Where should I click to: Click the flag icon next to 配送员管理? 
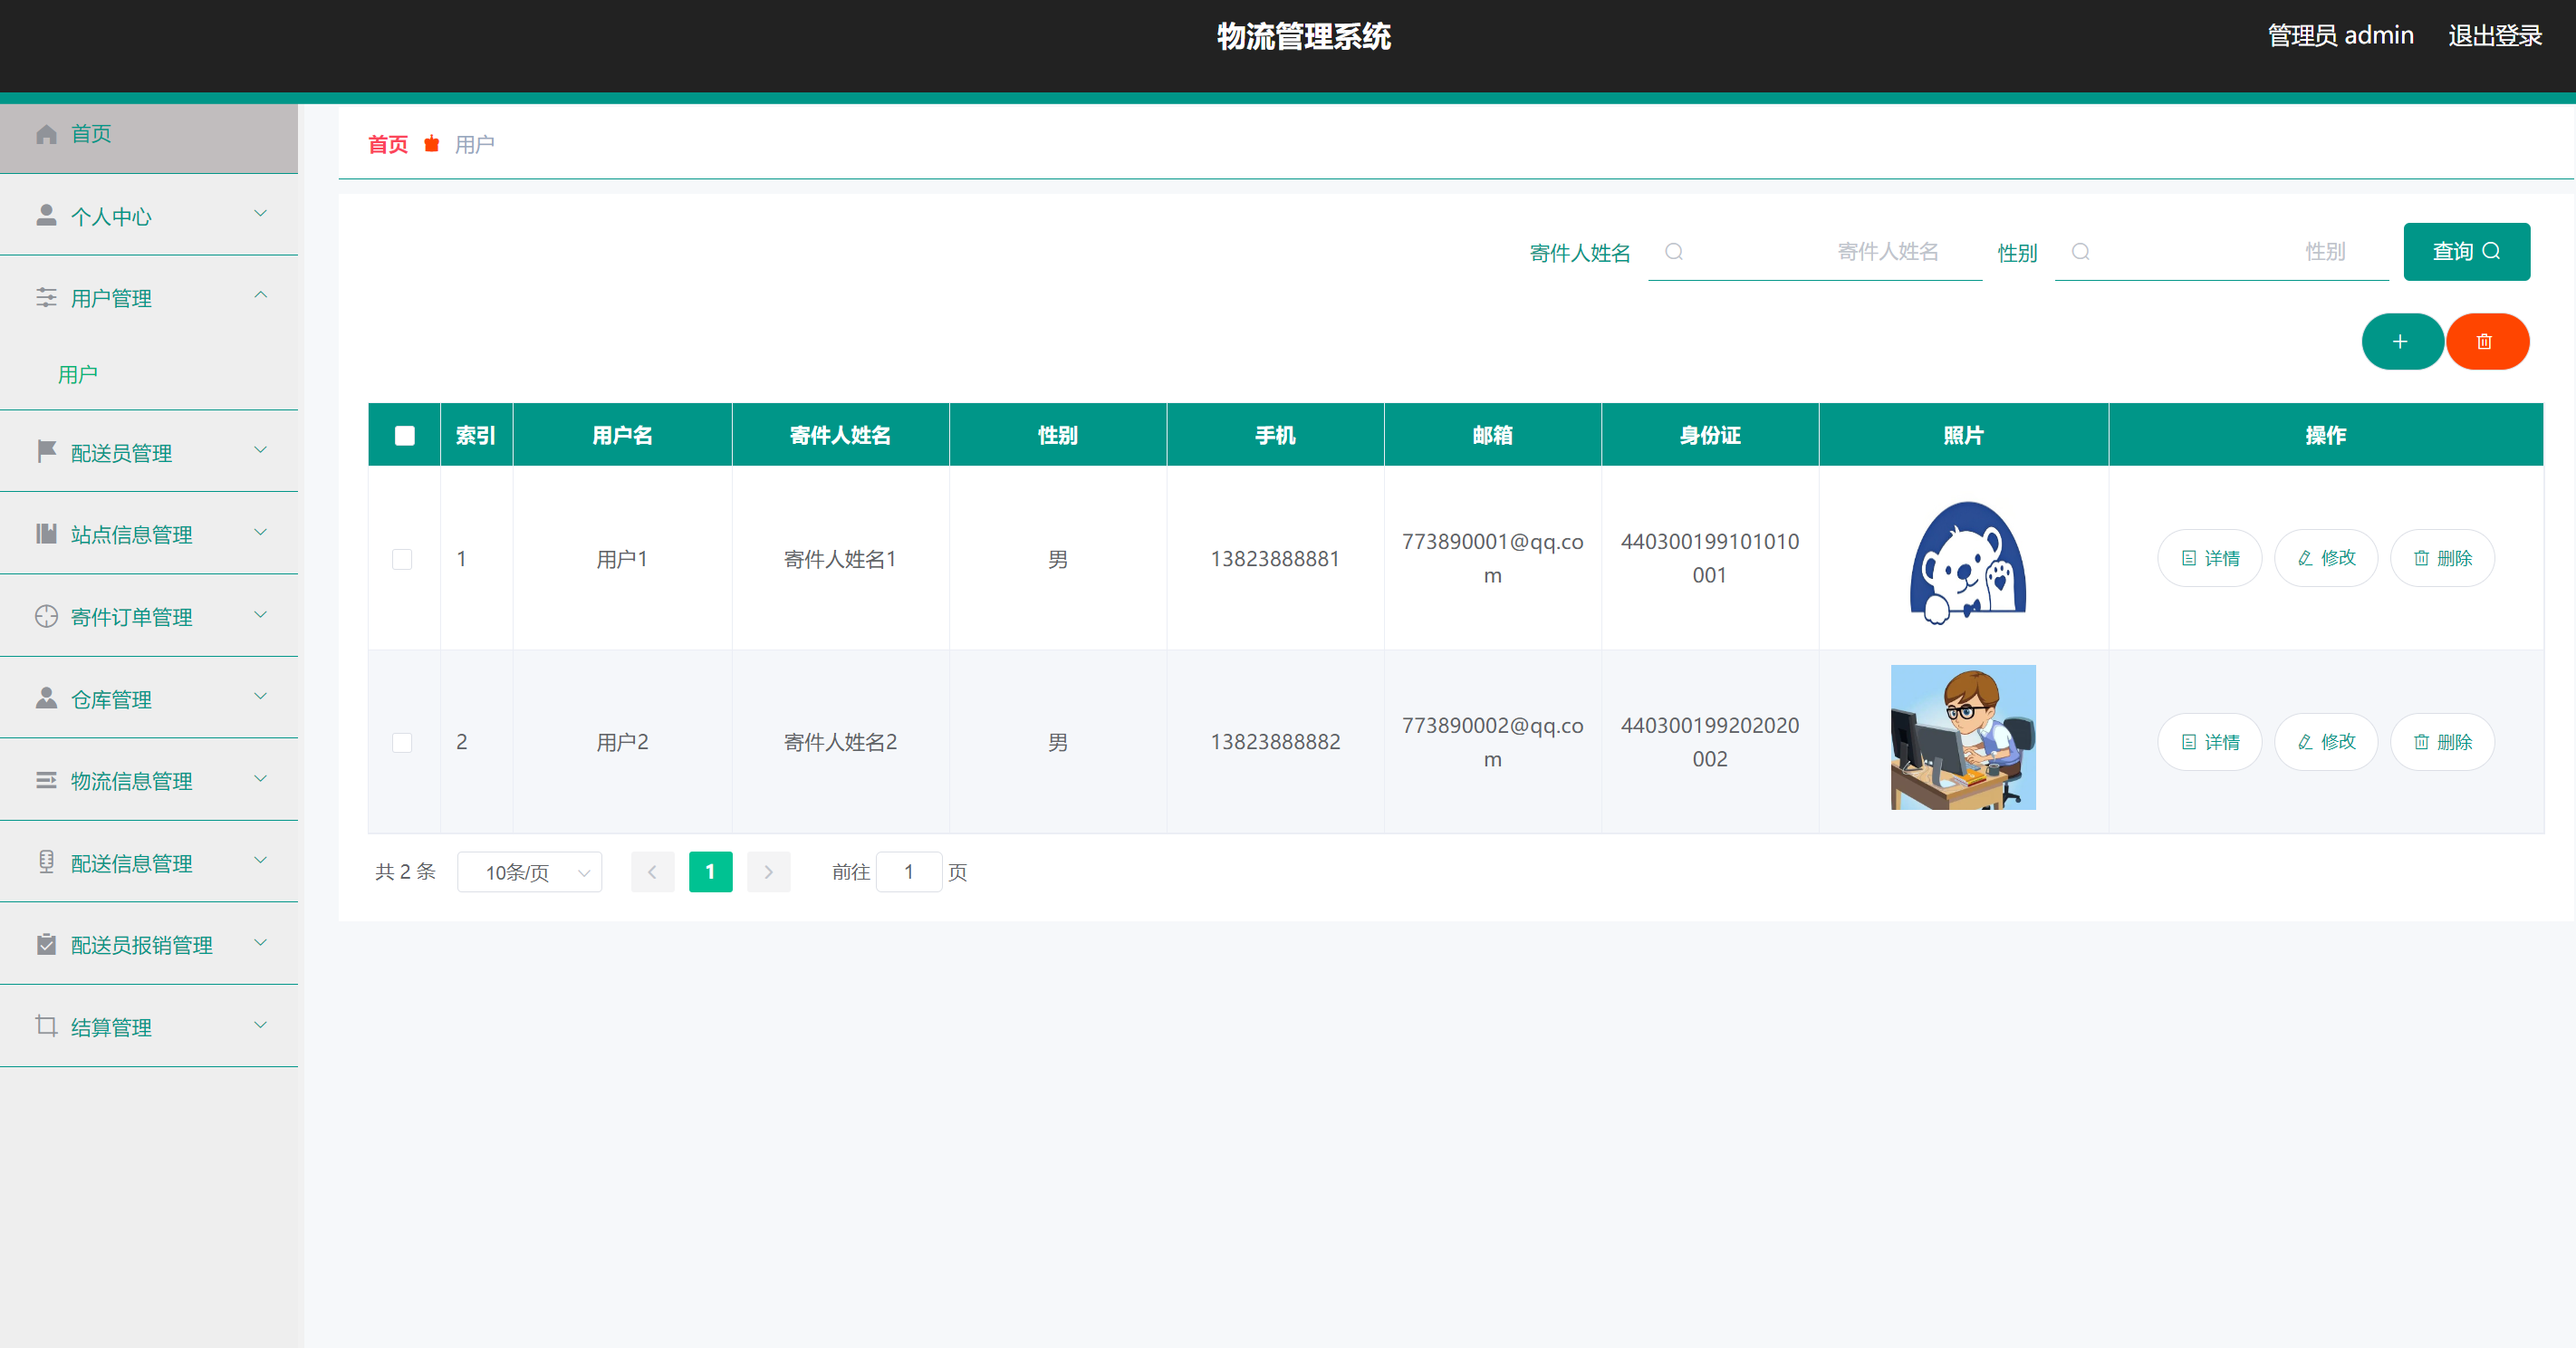coord(46,452)
